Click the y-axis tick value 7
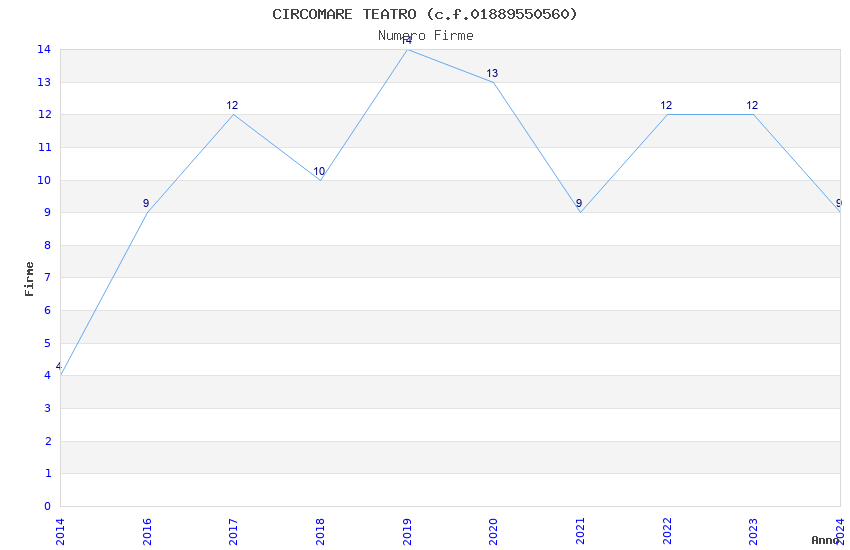This screenshot has height=550, width=850. [x=48, y=277]
